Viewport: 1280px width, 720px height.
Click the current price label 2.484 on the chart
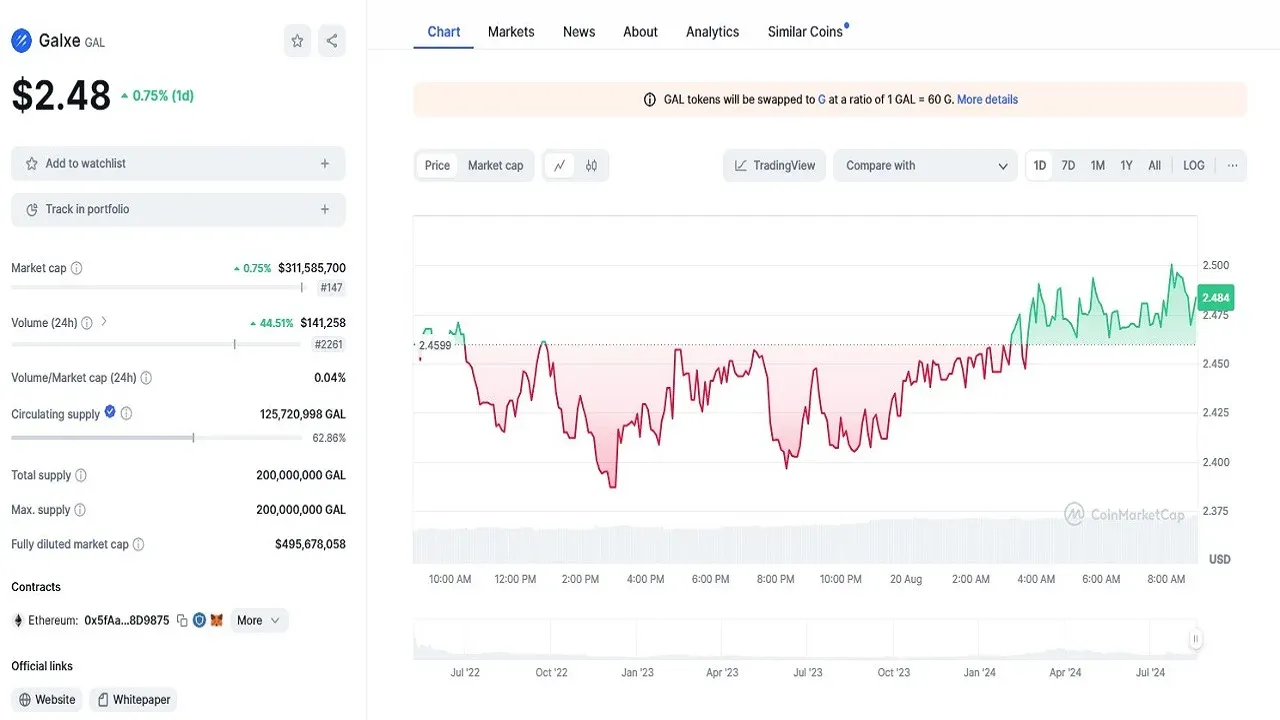click(x=1216, y=298)
